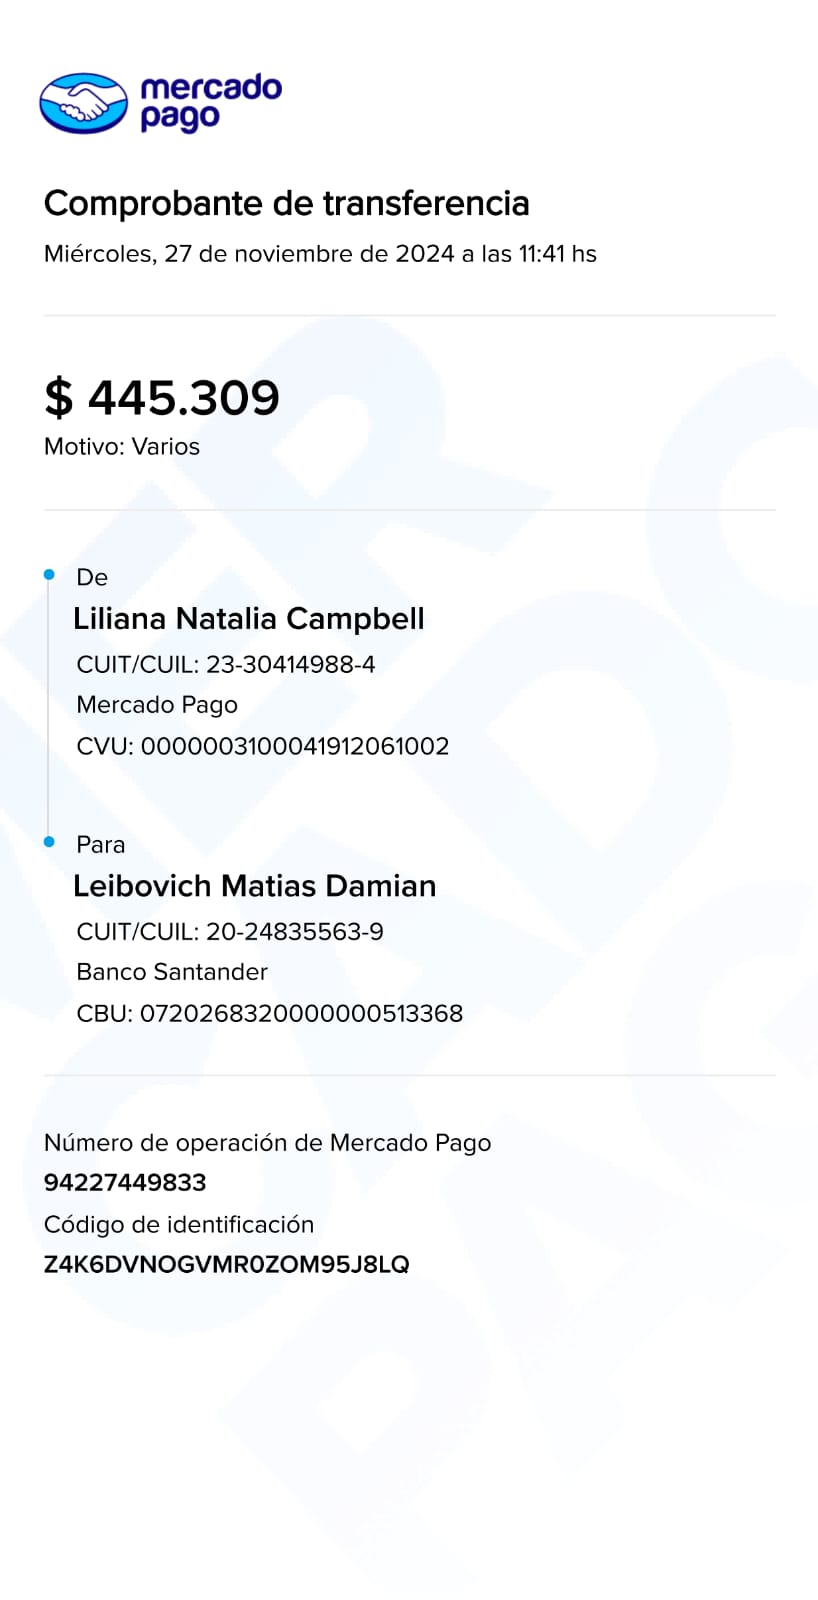
Task: Click the mercado pago wordmark text
Action: point(210,102)
